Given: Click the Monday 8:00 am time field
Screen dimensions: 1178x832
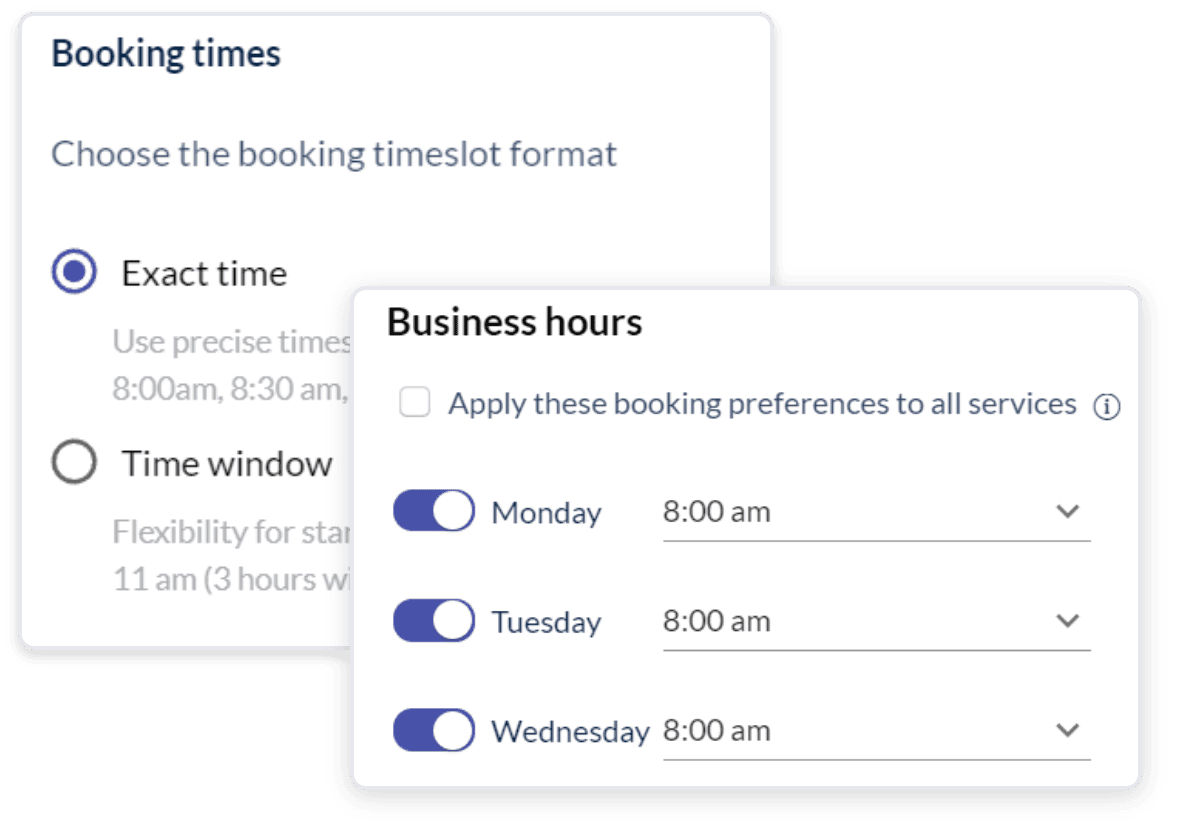Looking at the screenshot, I should (x=715, y=511).
